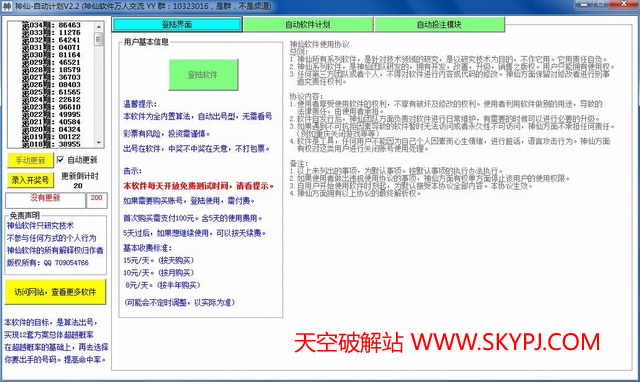Click the 神 app icon in title bar
Viewport: 640px width, 382px height.
(x=7, y=6)
